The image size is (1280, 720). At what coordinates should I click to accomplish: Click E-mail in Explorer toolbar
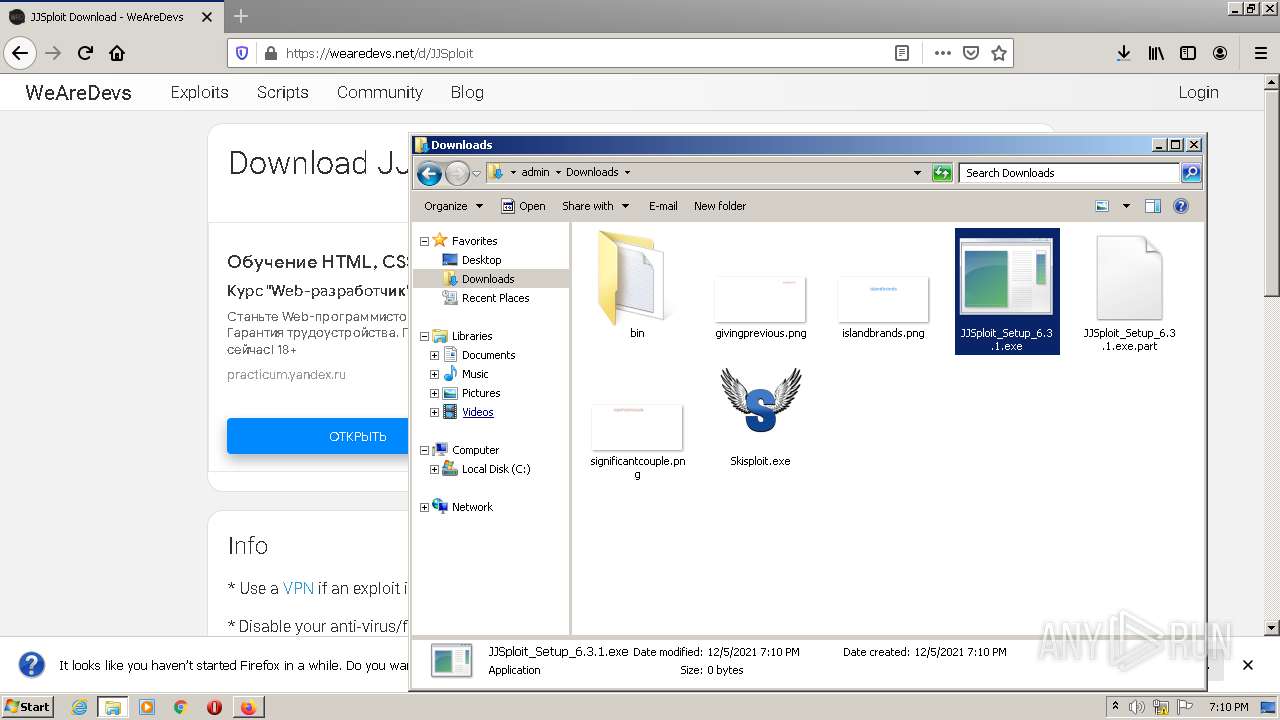(x=663, y=206)
